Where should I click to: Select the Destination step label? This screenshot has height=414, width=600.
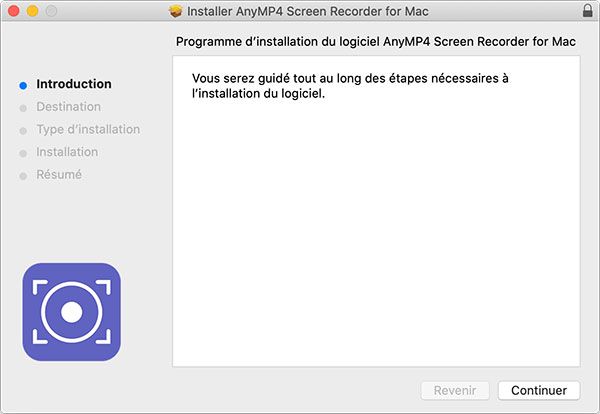click(68, 107)
